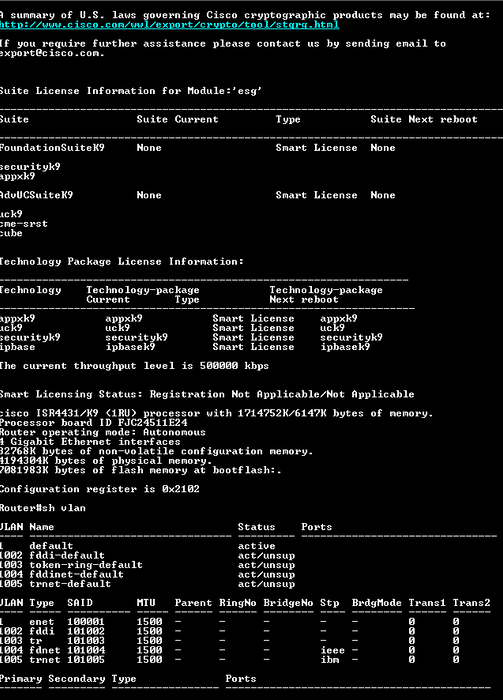Click the 'ieee' Stp value
The width and height of the screenshot is (503, 700).
[x=333, y=650]
